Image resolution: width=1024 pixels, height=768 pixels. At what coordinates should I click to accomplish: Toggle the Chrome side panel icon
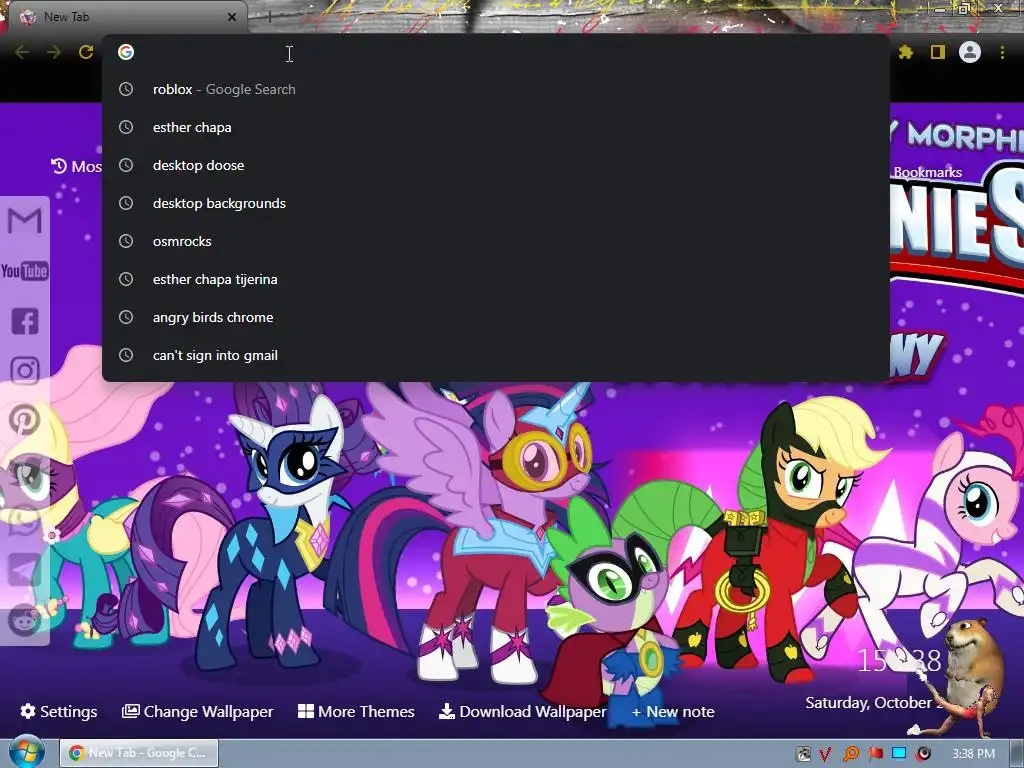point(938,52)
